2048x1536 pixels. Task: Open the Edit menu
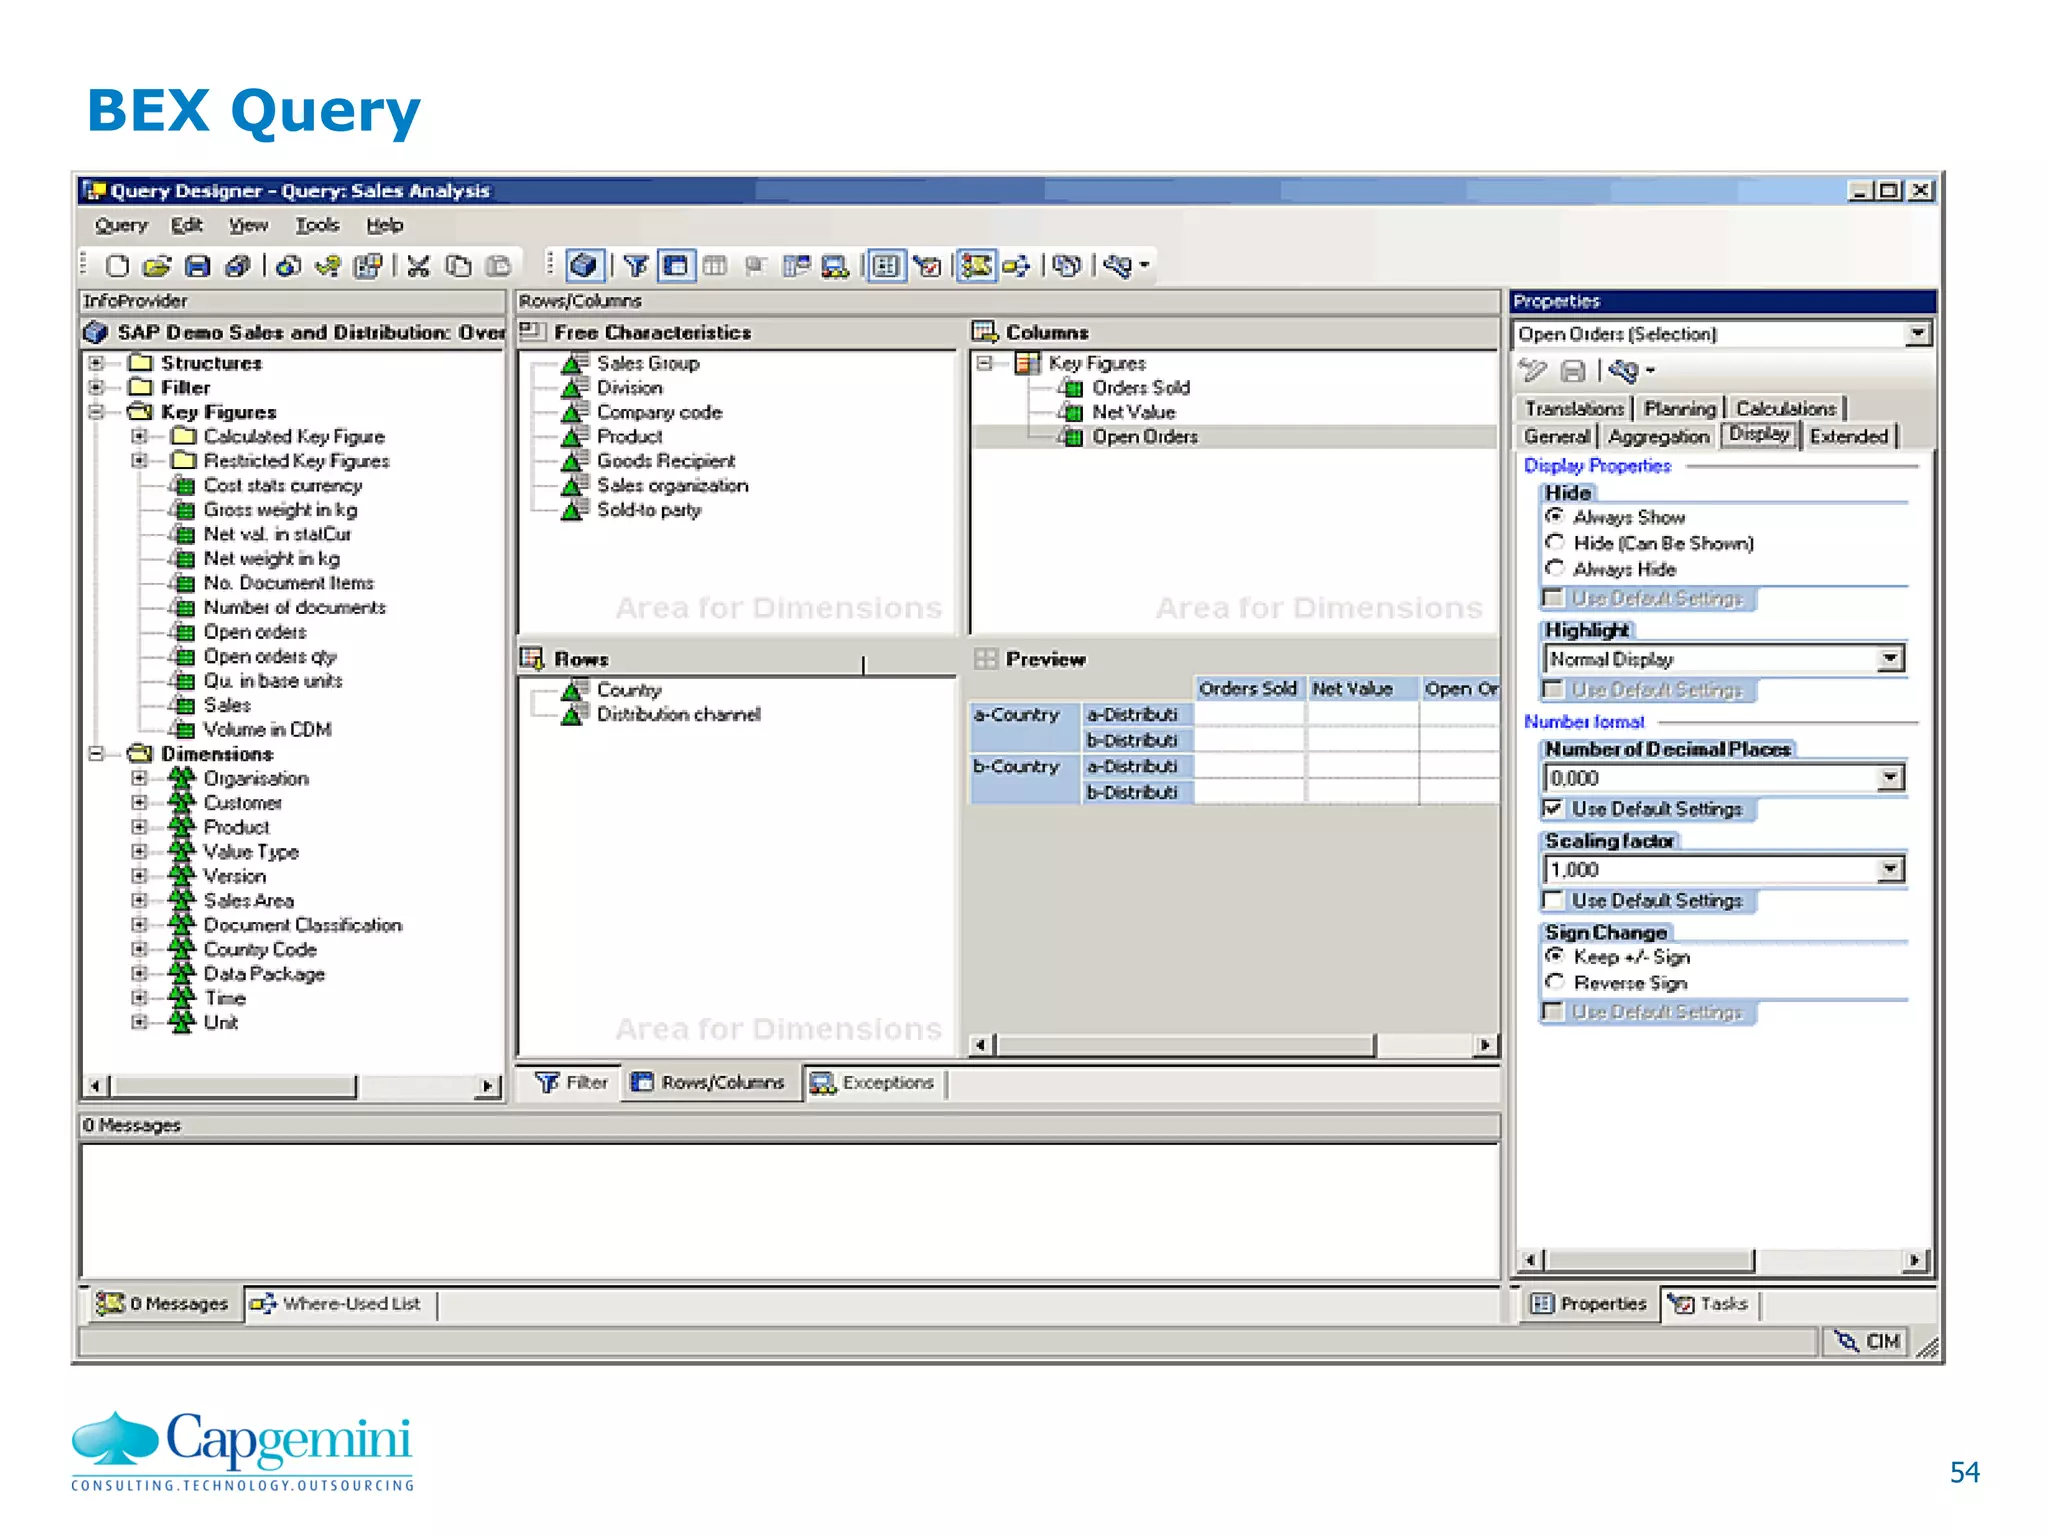(x=186, y=225)
